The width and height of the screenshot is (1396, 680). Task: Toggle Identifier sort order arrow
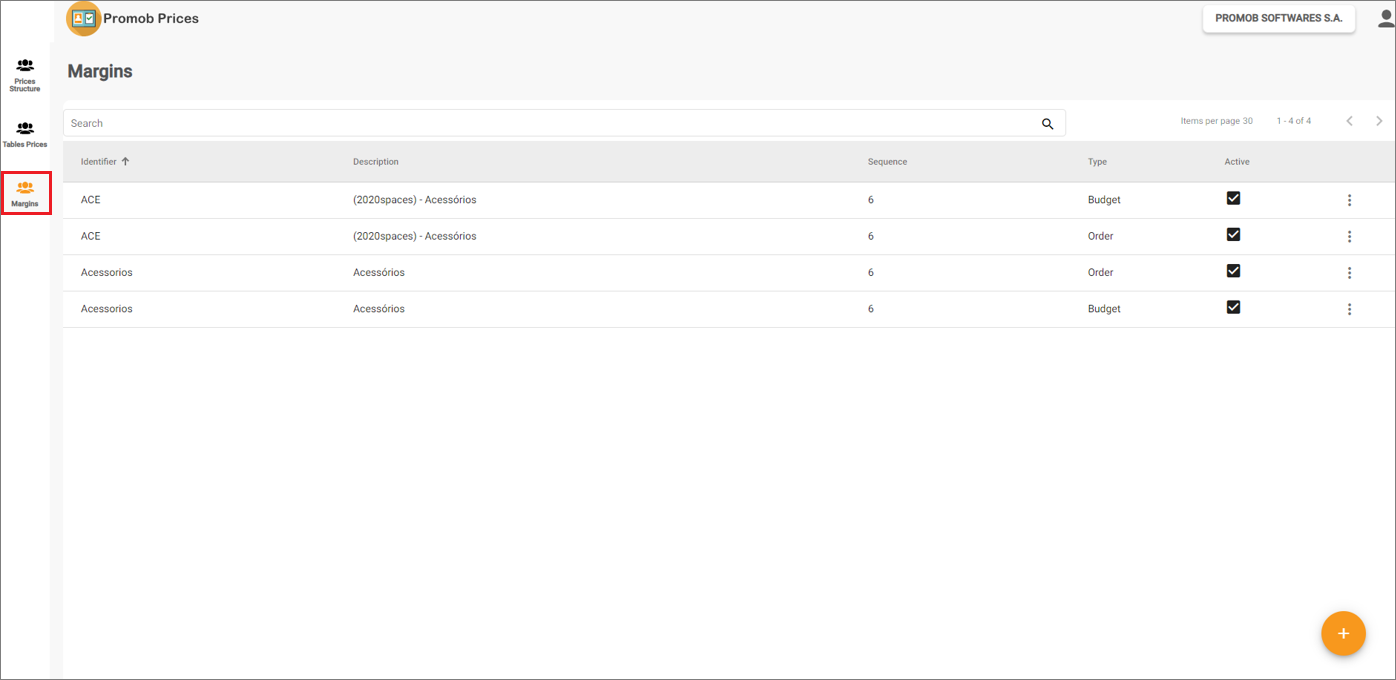point(125,161)
